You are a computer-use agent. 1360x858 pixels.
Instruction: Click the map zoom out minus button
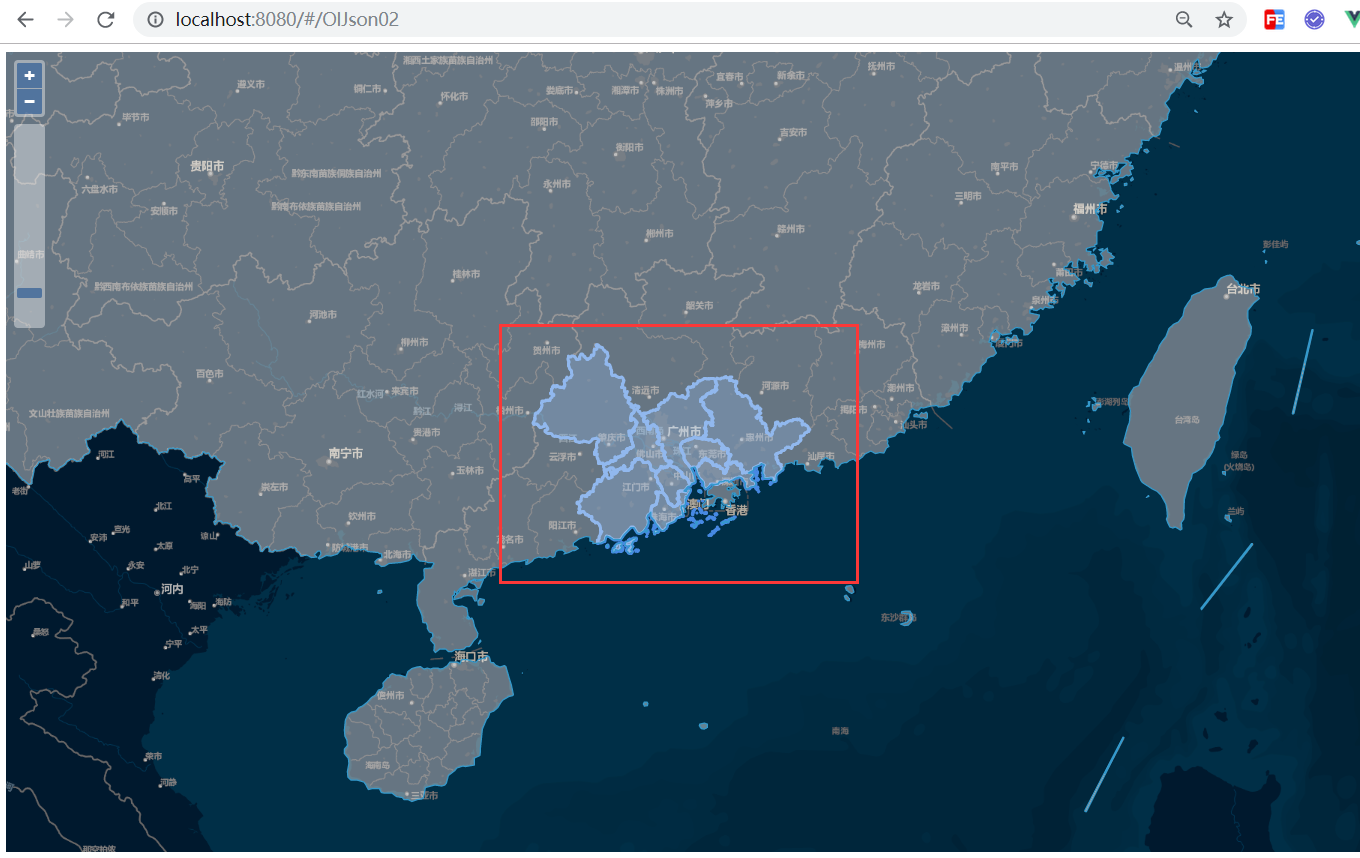pyautogui.click(x=29, y=101)
